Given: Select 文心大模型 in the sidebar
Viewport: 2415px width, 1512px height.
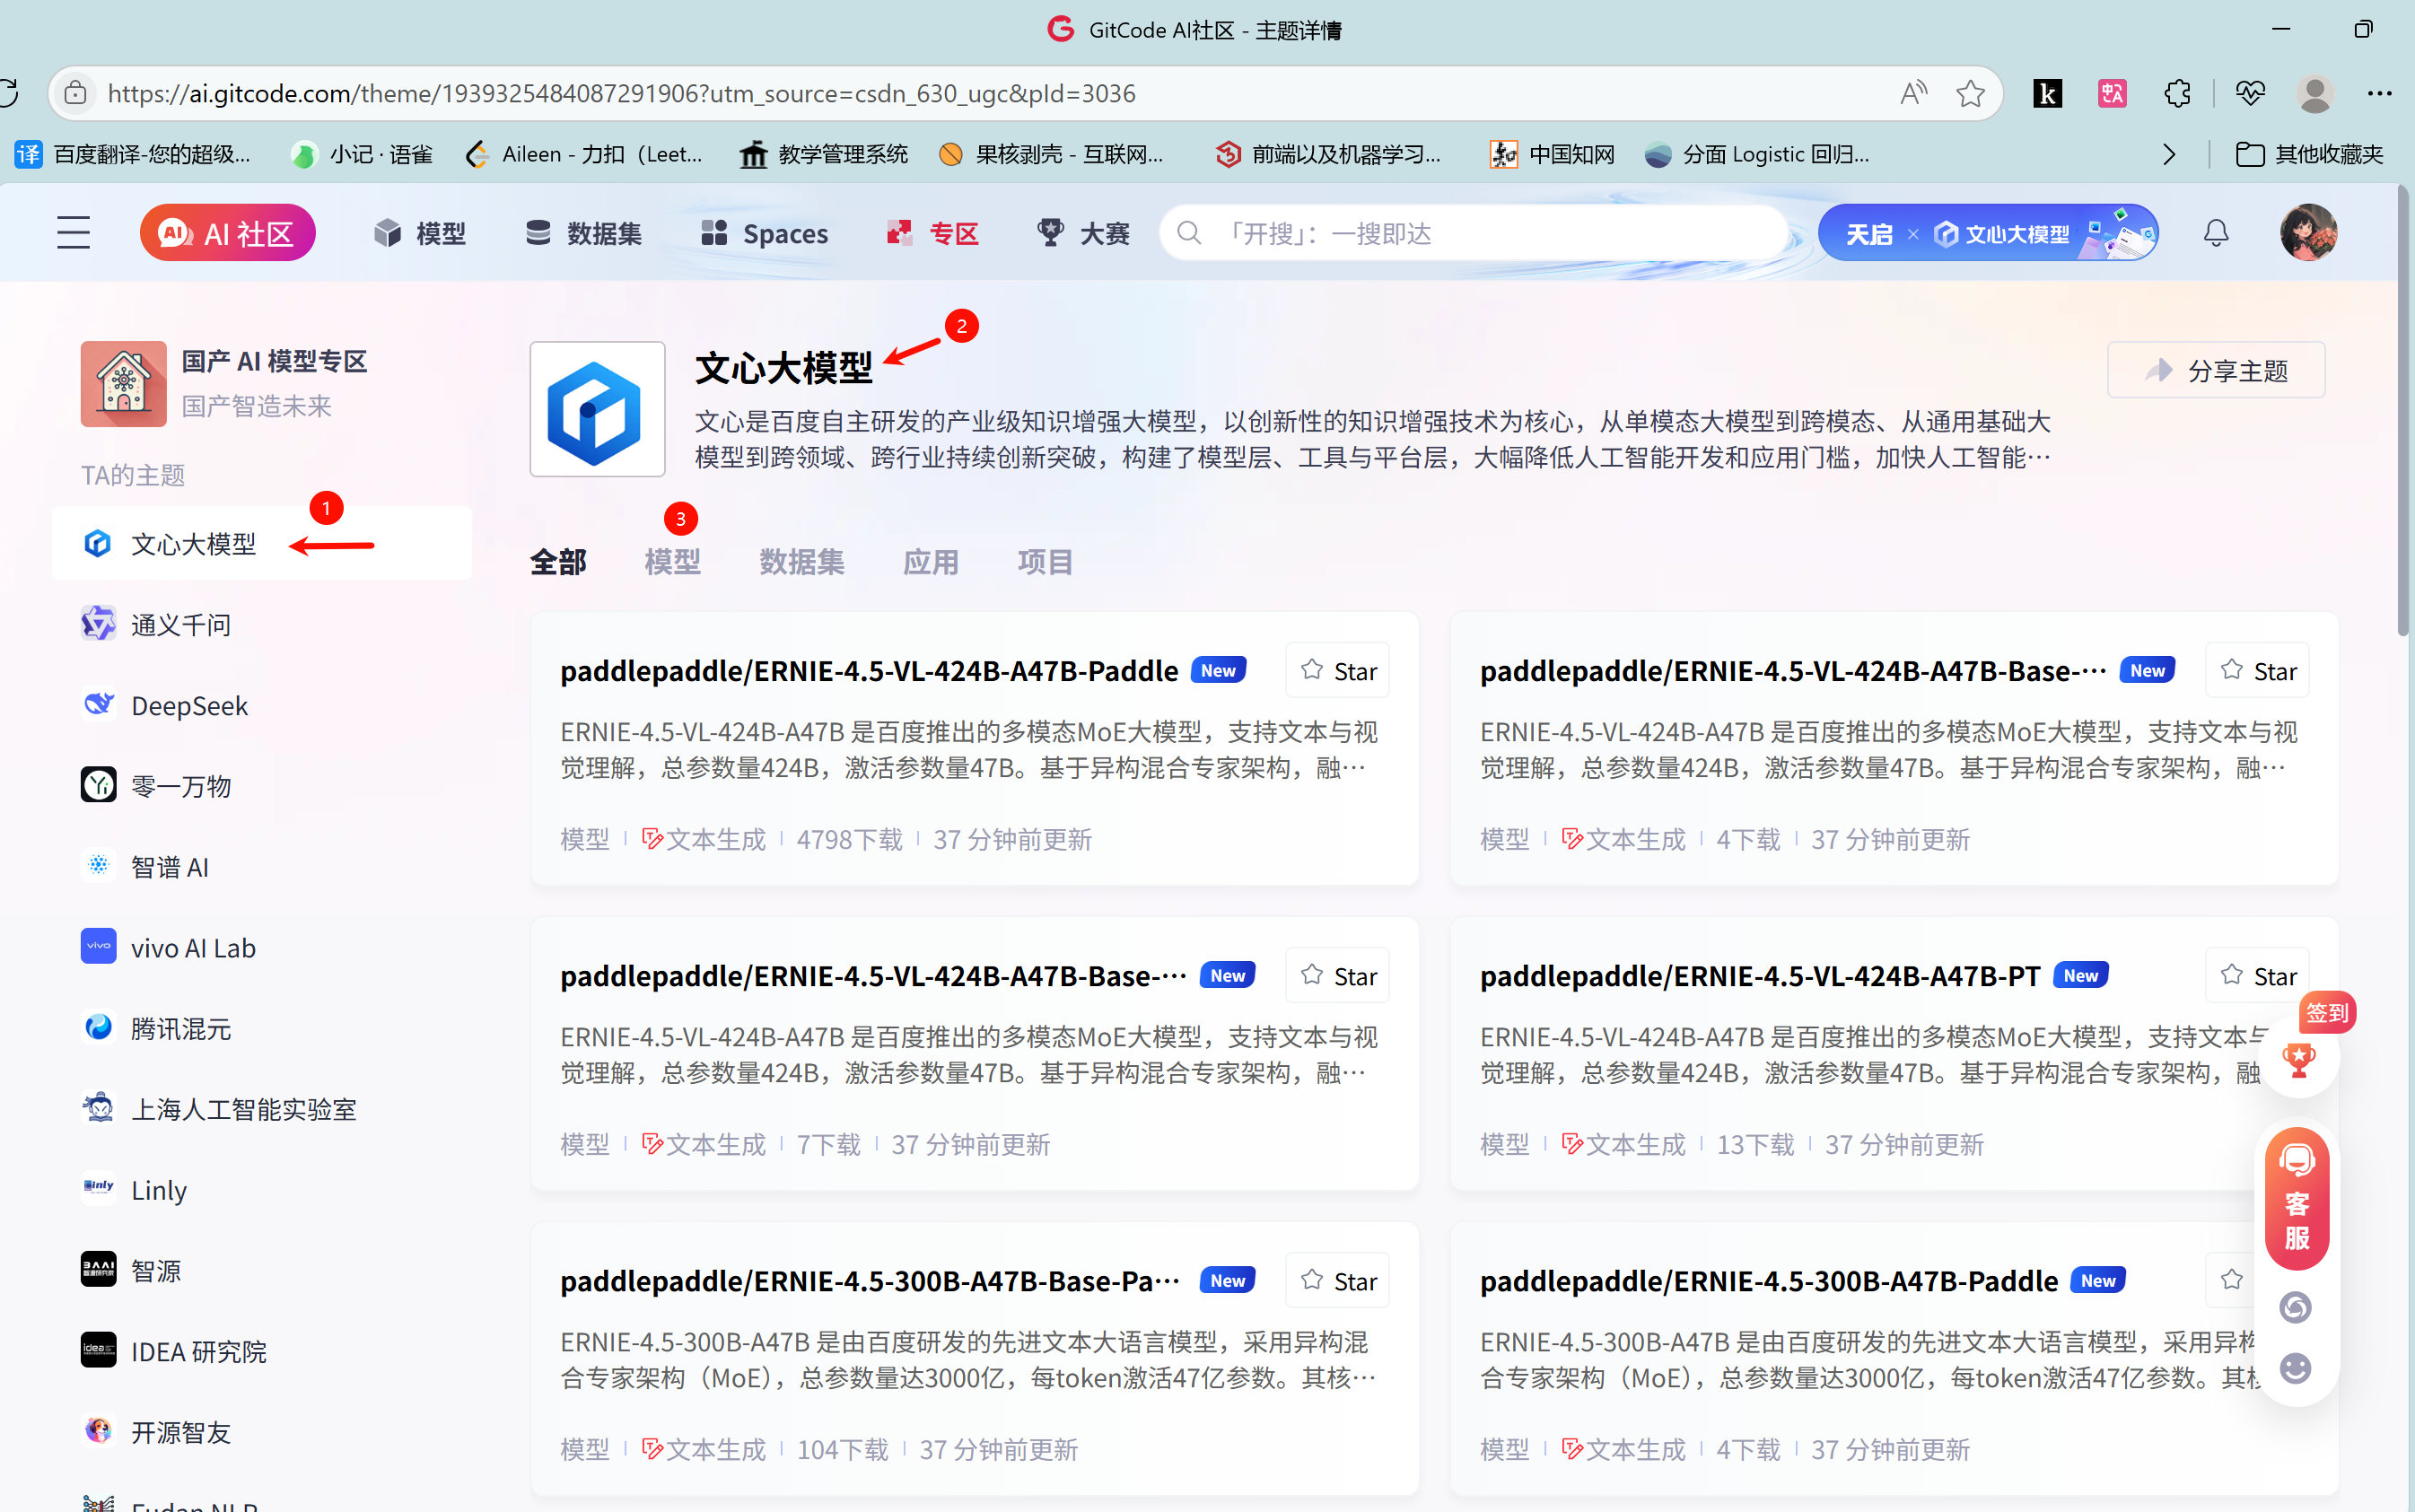Looking at the screenshot, I should [x=262, y=543].
